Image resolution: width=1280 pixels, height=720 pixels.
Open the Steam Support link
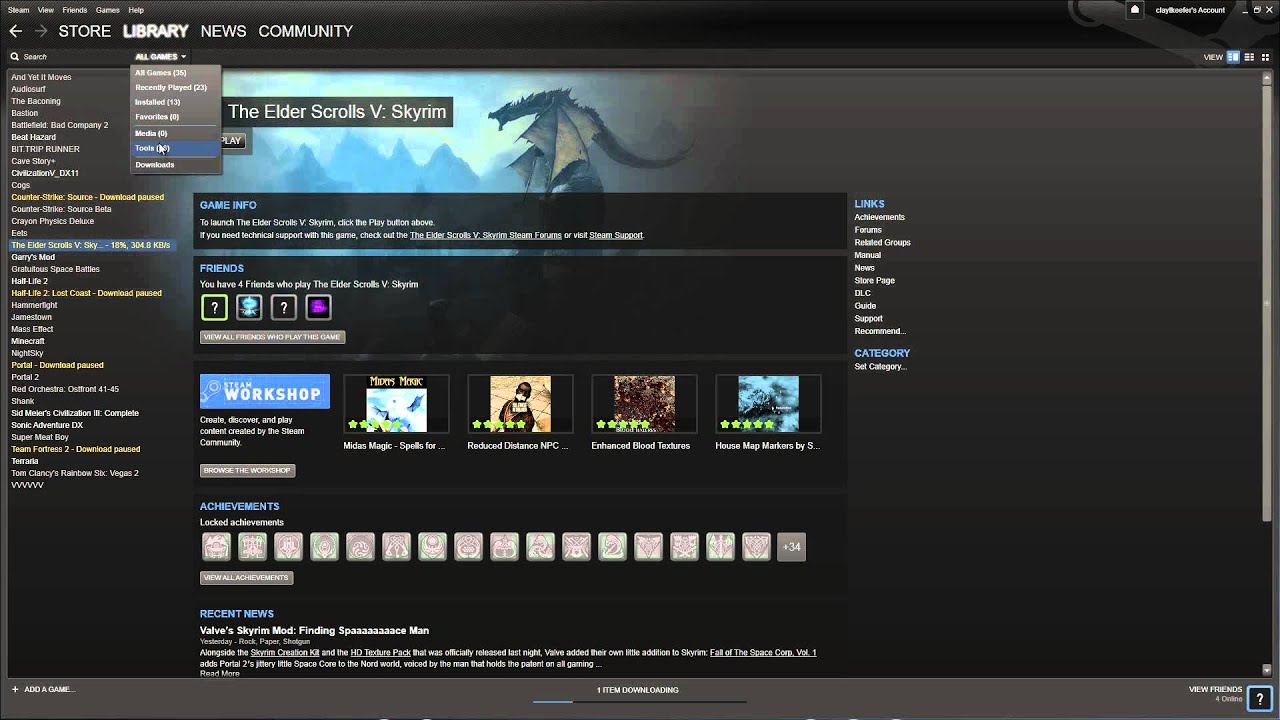click(x=616, y=235)
